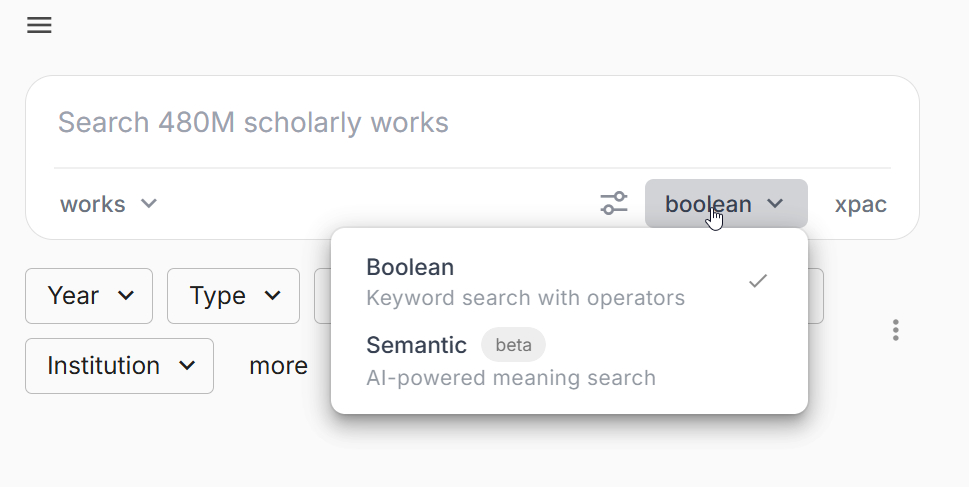Collapse the boolean search mode dropdown

[725, 204]
